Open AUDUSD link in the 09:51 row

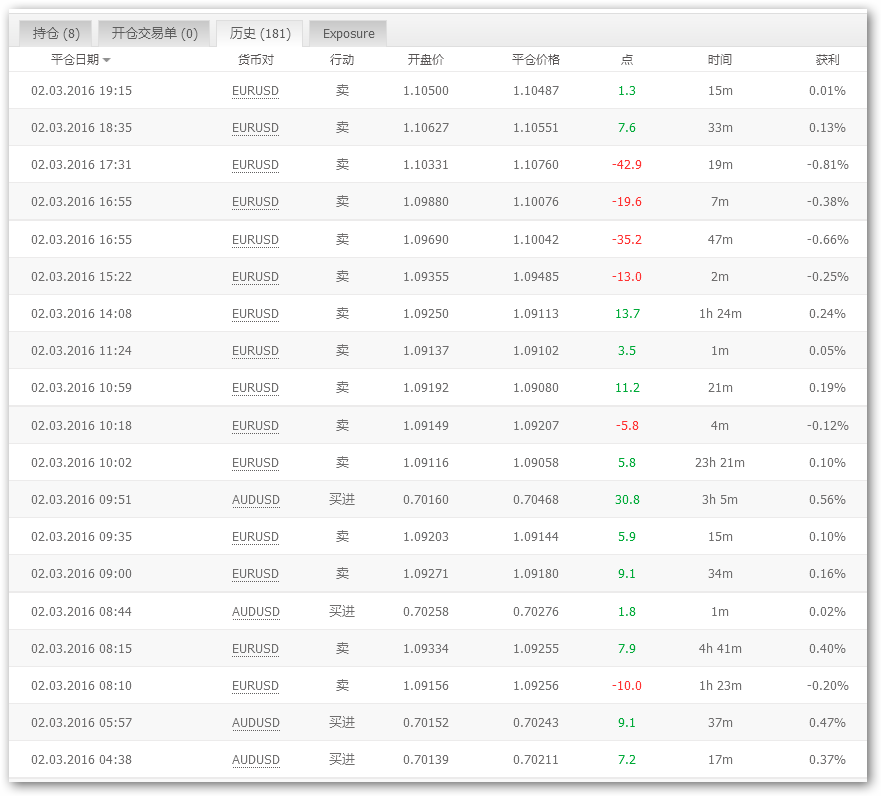[256, 500]
